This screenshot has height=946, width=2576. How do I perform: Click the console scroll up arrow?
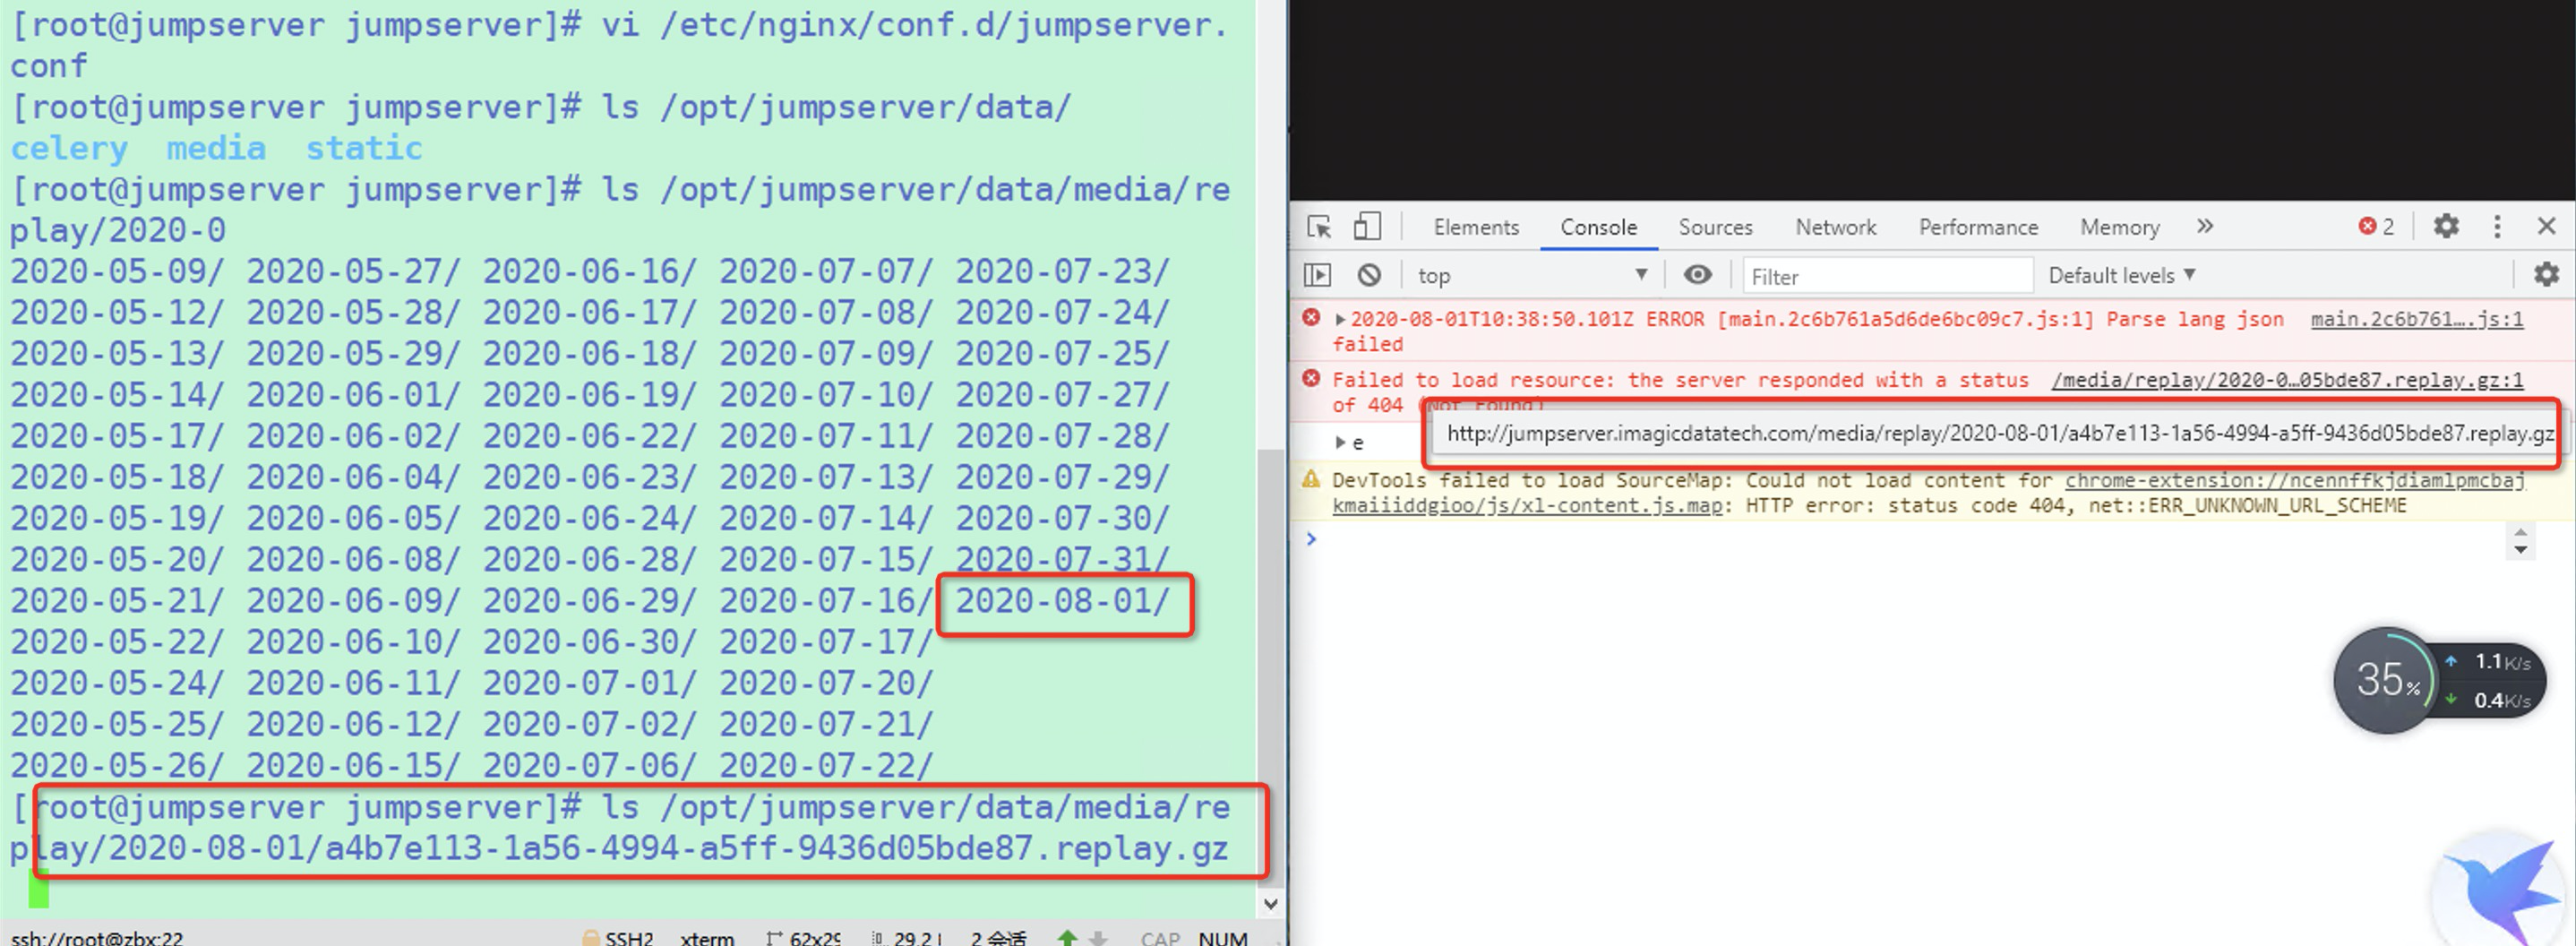(x=2520, y=532)
